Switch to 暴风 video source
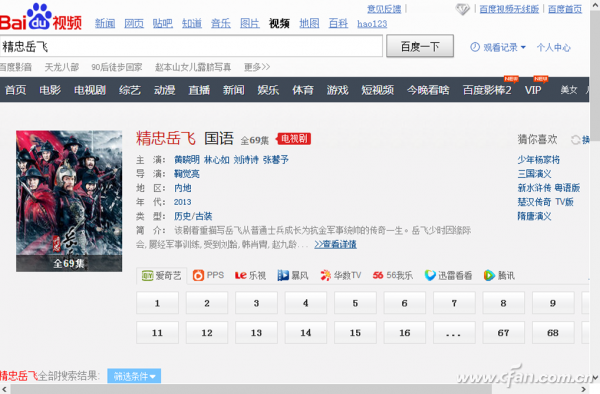 click(x=293, y=275)
